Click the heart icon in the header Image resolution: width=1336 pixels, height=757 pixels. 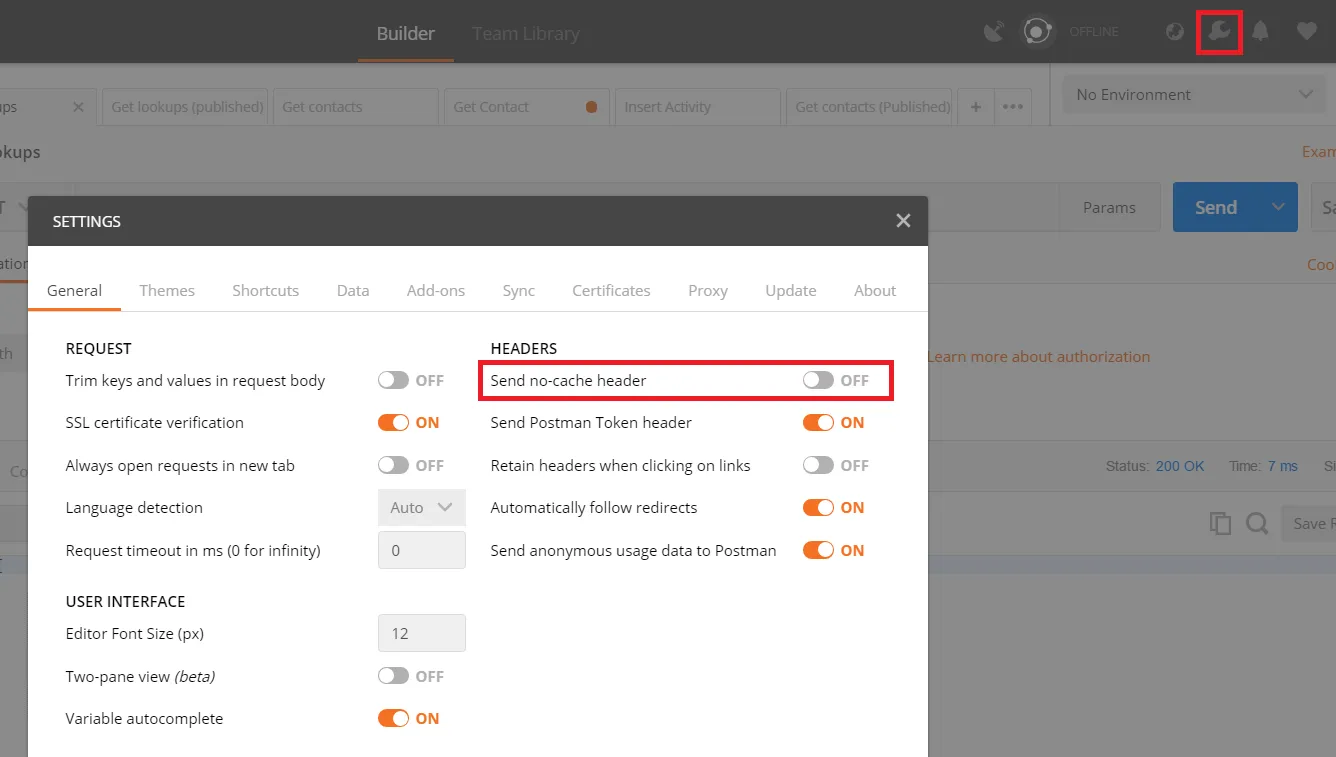tap(1307, 31)
